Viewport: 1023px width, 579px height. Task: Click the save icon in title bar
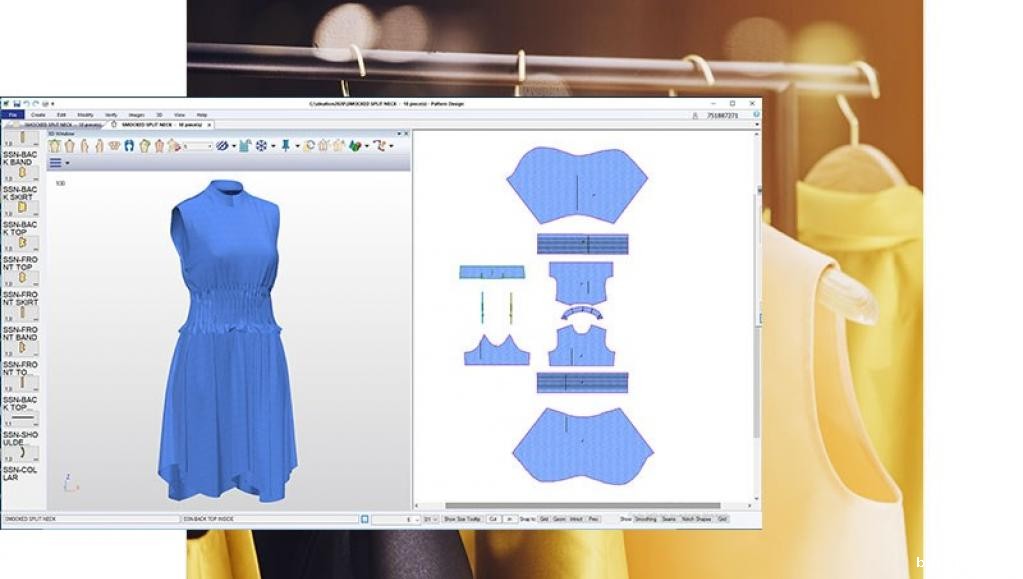(x=15, y=103)
